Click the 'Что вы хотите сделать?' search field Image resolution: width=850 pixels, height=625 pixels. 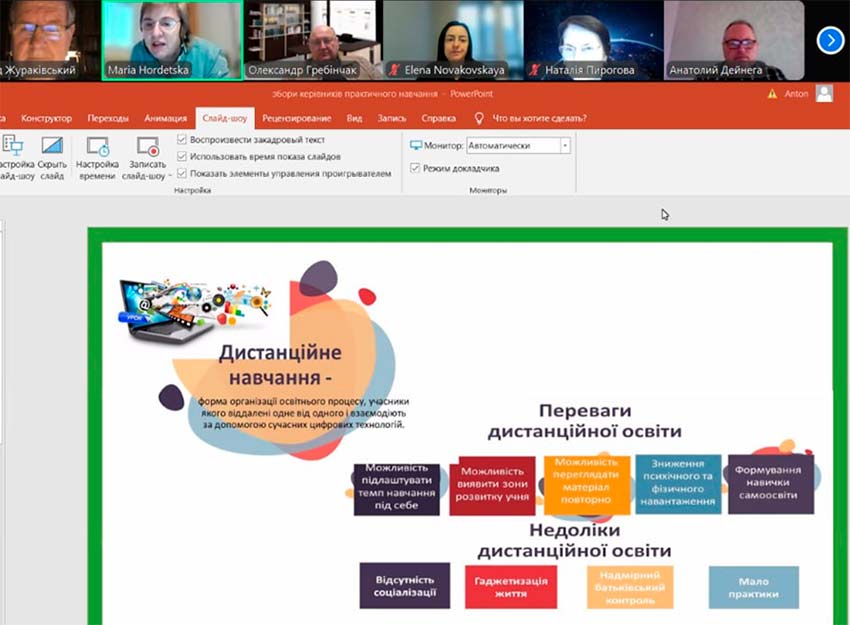point(539,118)
